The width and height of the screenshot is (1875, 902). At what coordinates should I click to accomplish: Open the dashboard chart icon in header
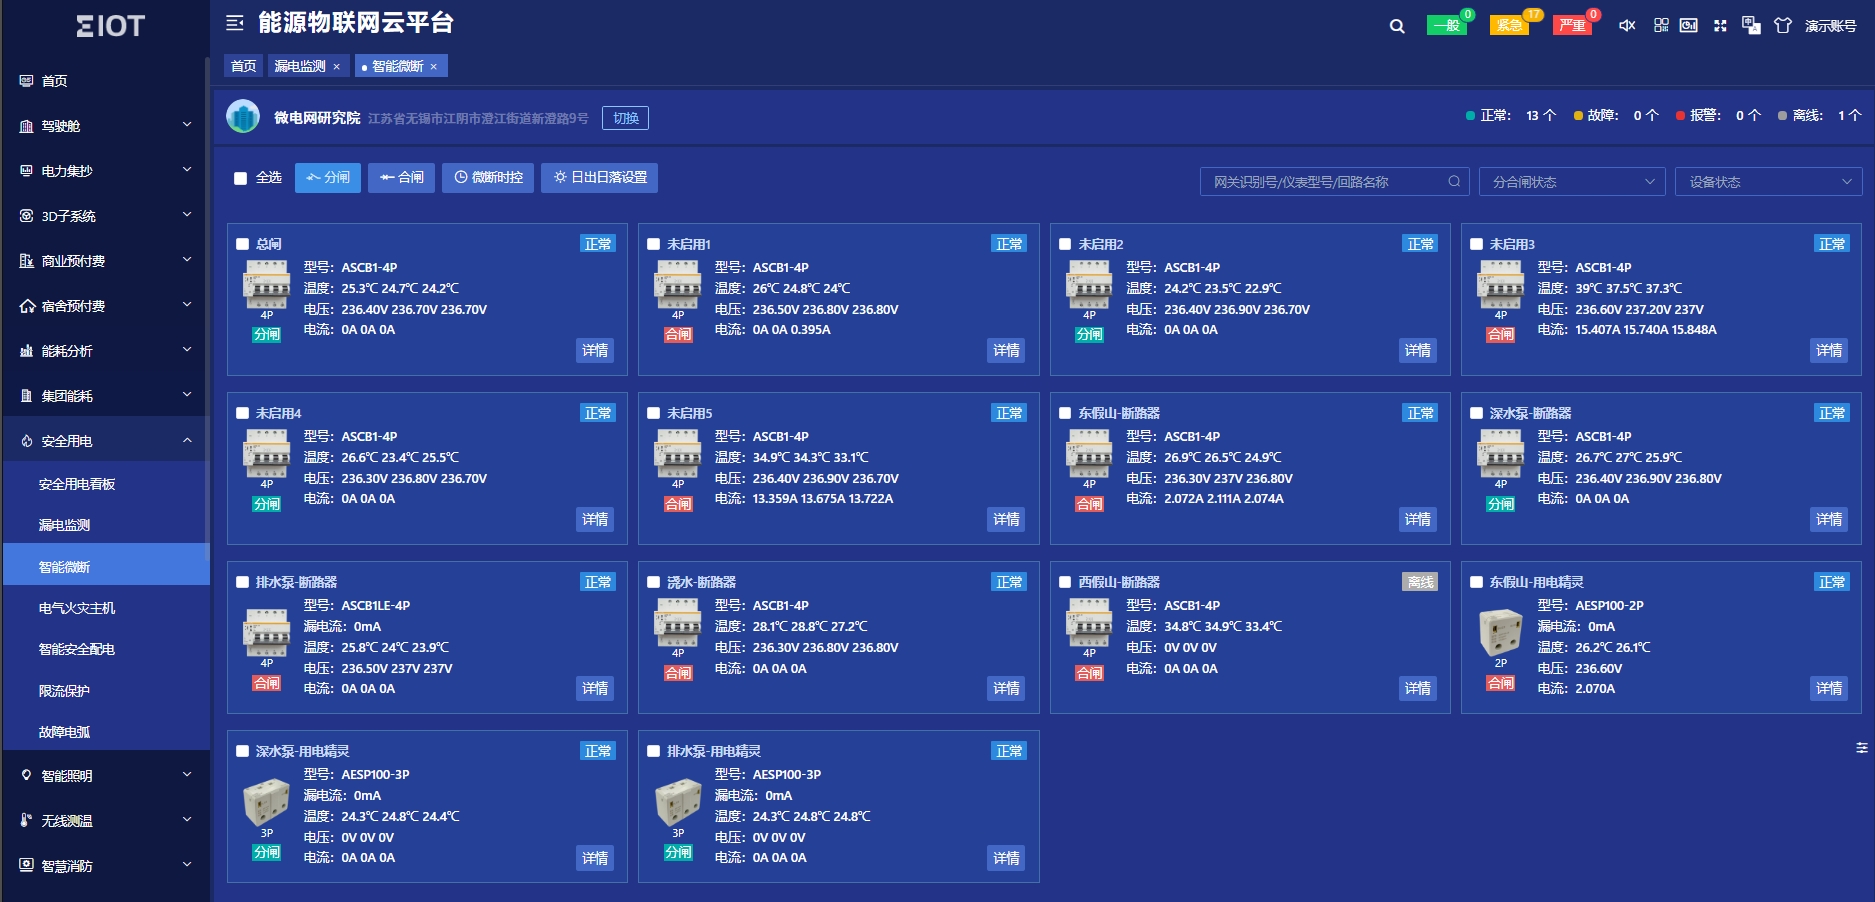coord(1689,26)
